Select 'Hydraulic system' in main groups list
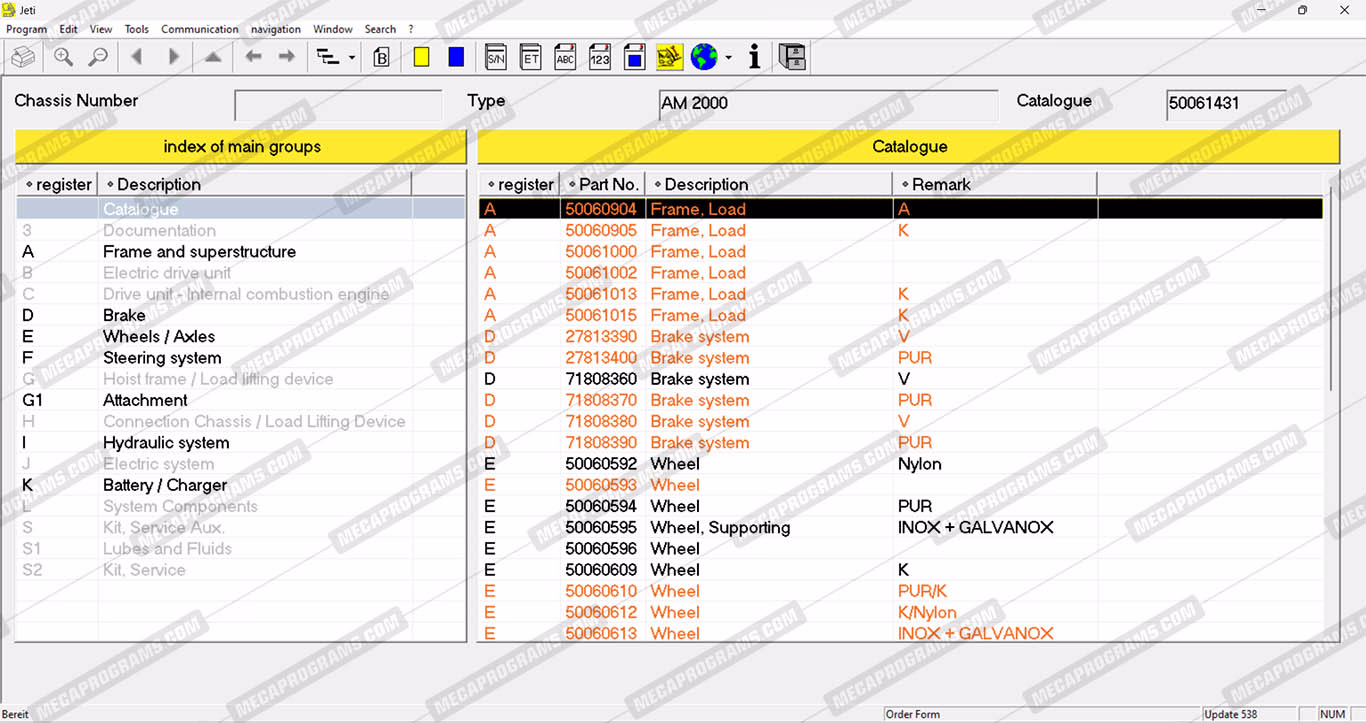This screenshot has height=723, width=1366. (x=166, y=443)
